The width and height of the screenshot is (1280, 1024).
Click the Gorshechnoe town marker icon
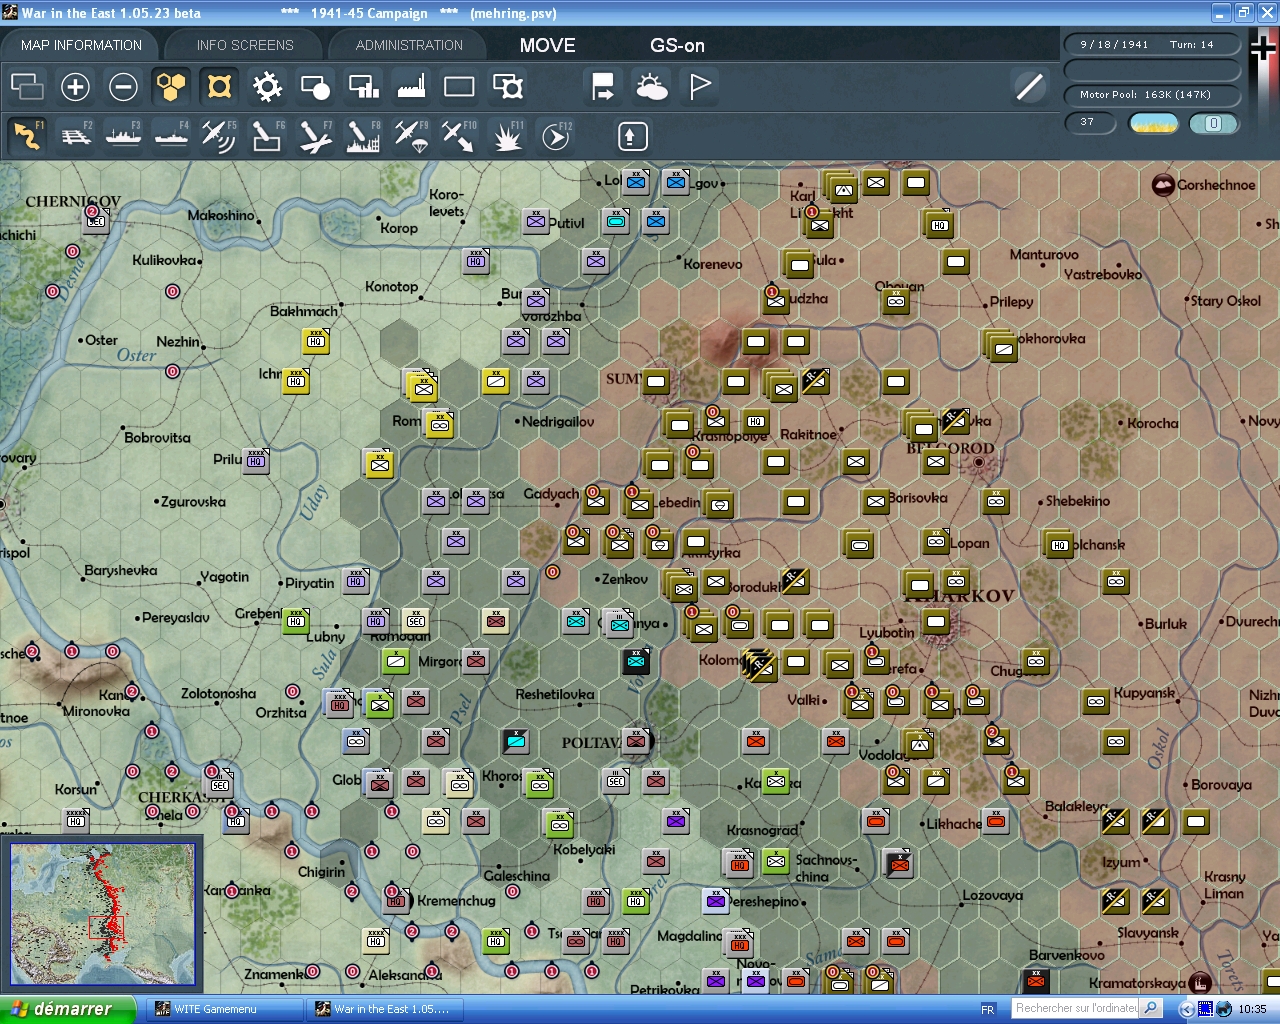1163,185
